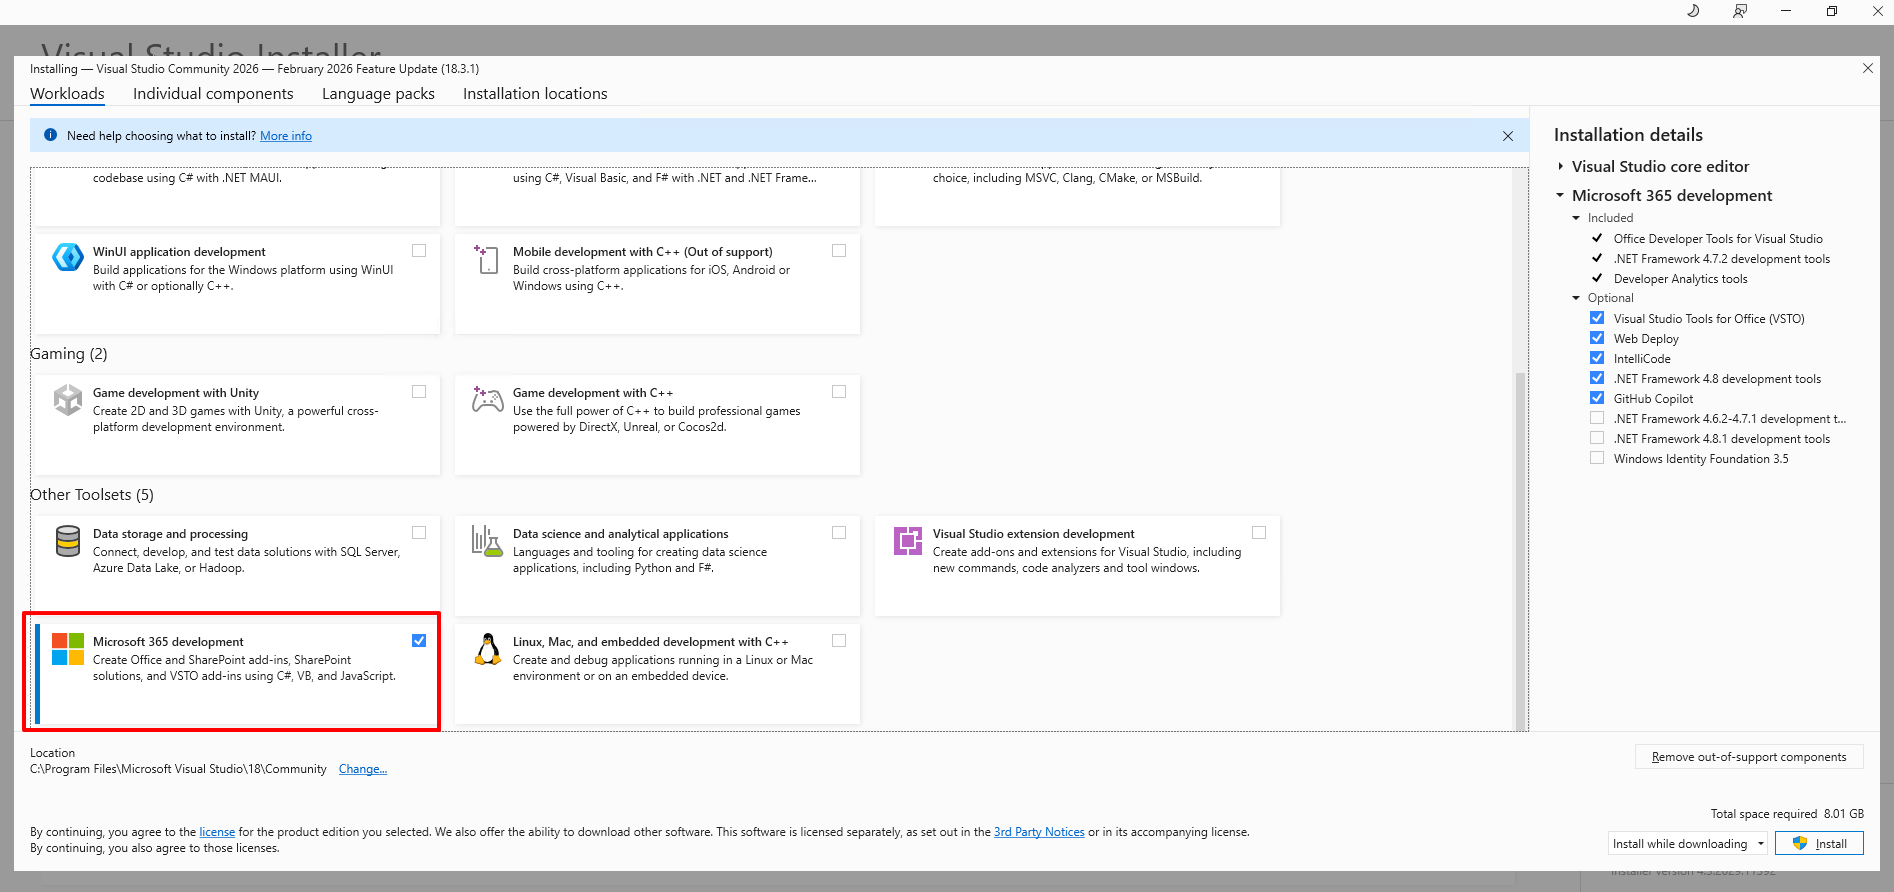Open the 3rd Party Notices link

click(x=1039, y=832)
